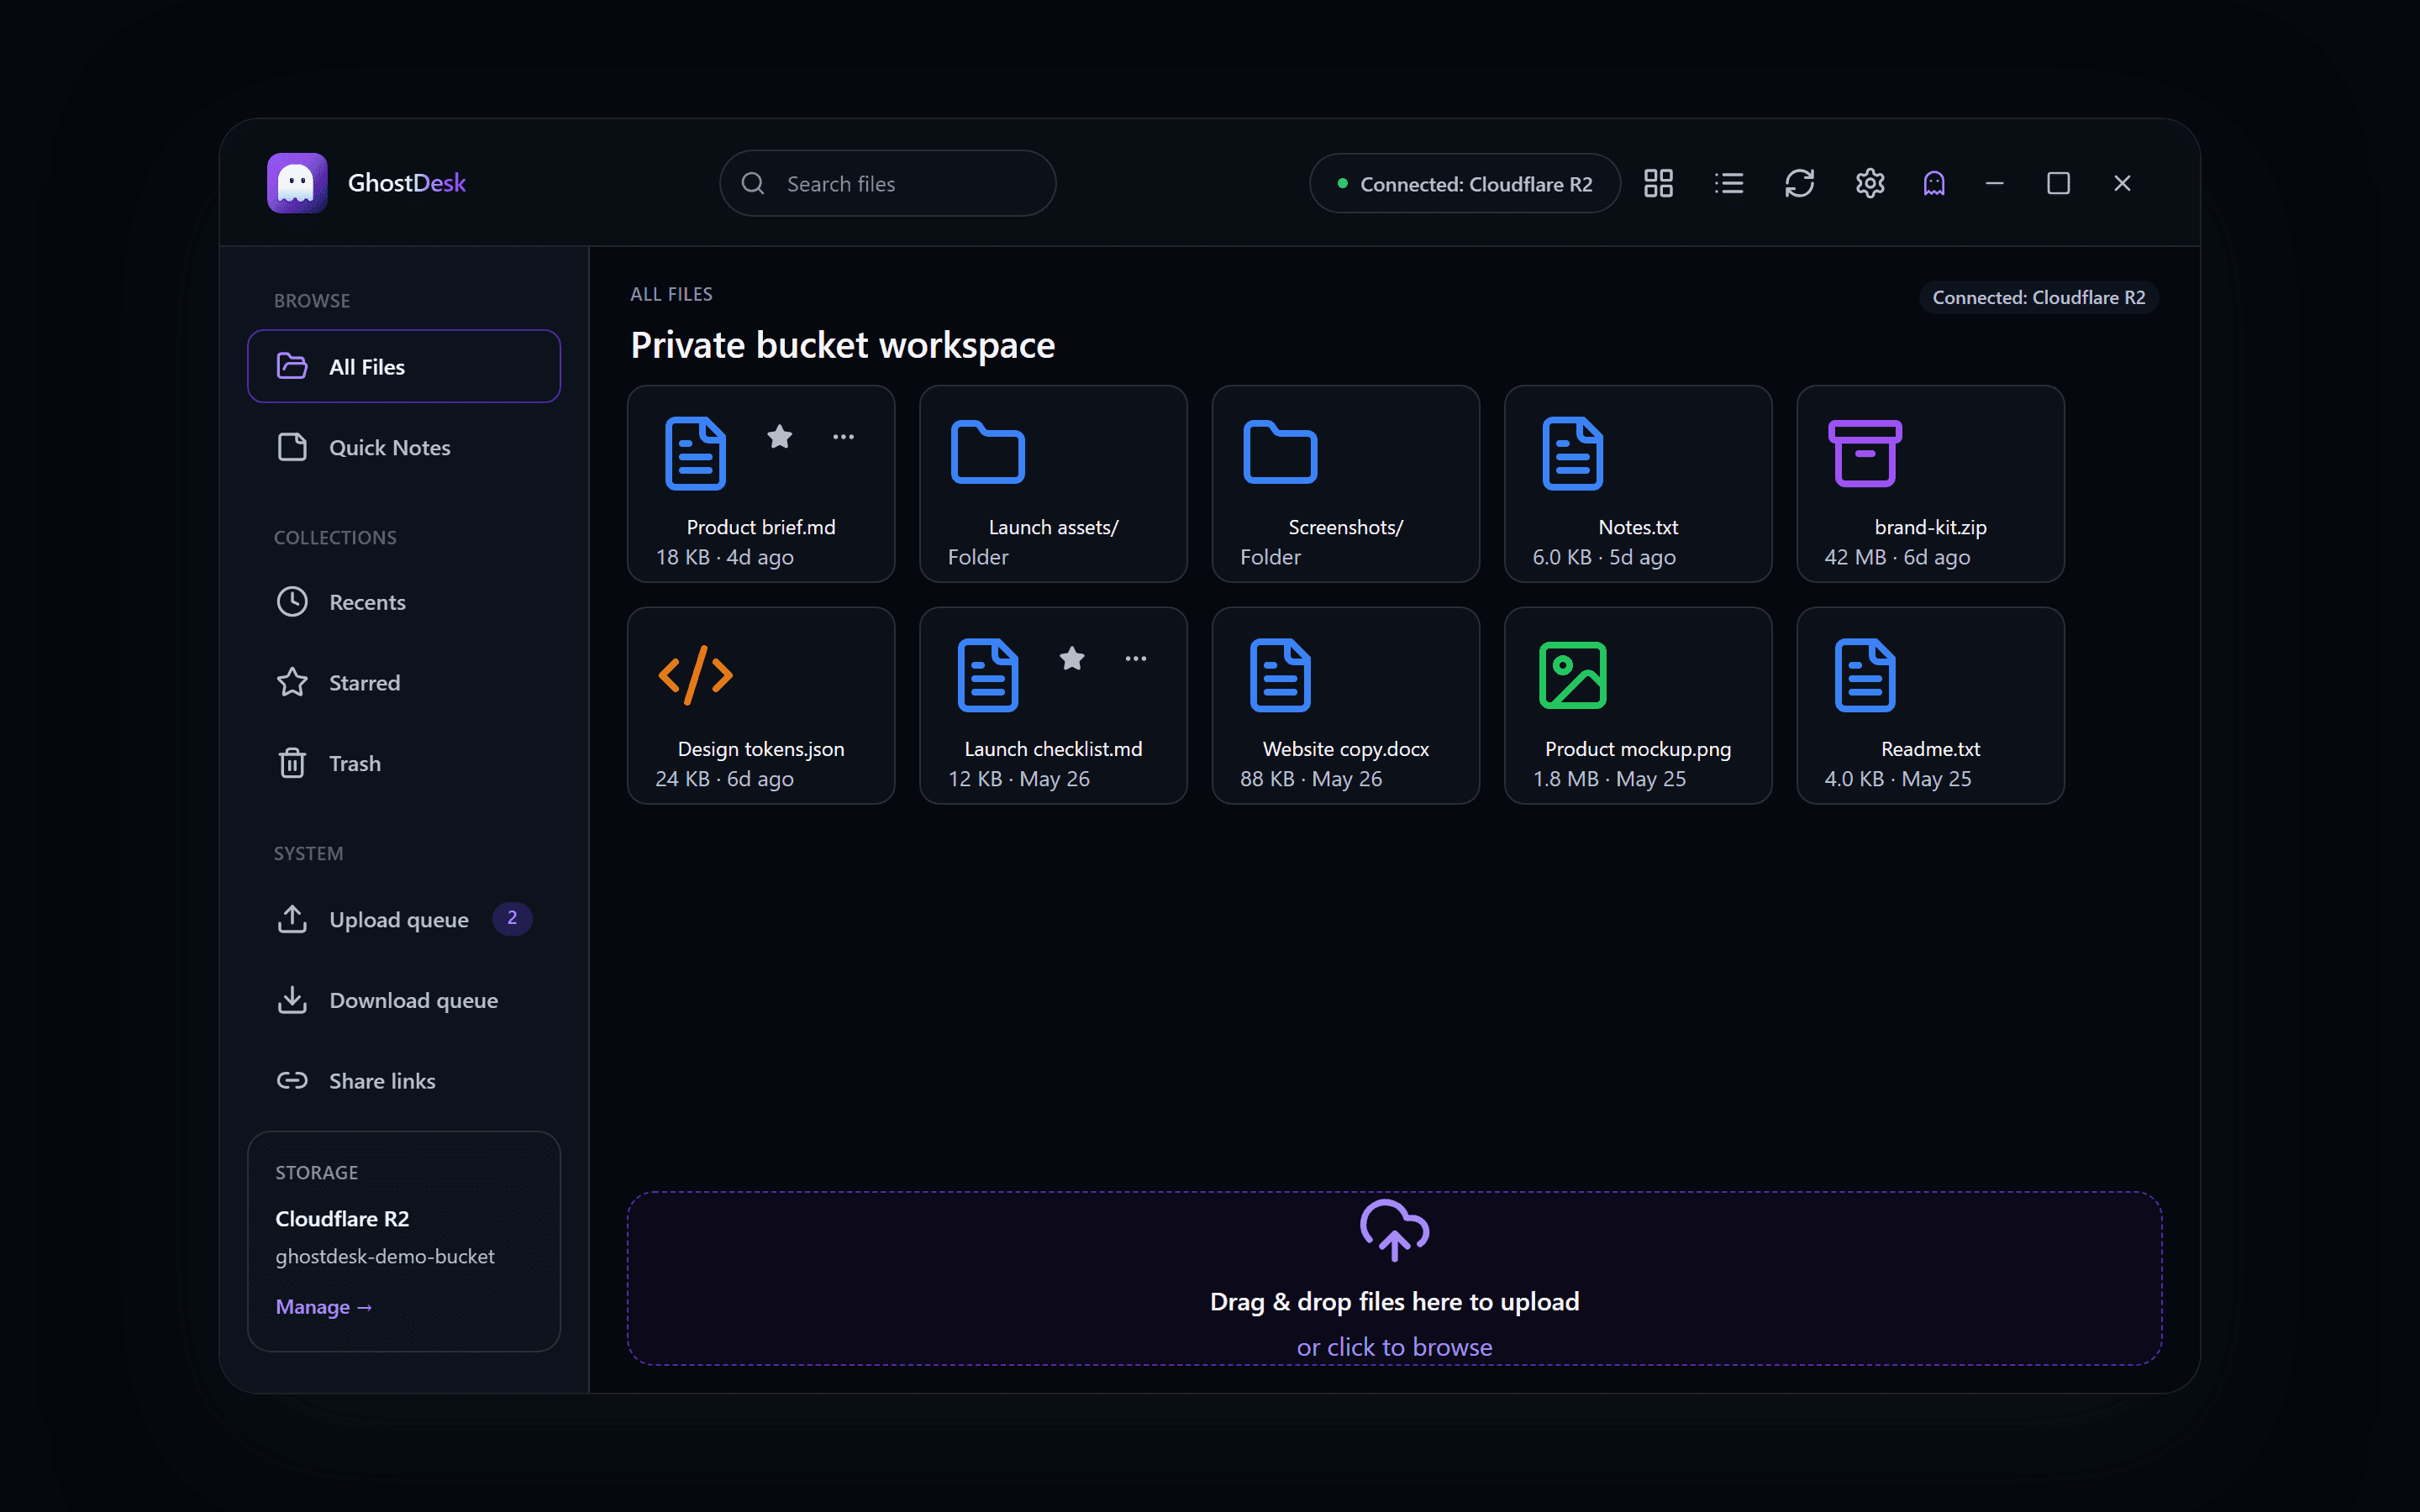Click Connected: Cloudflare R2 badge near heading
This screenshot has height=1512, width=2420.
pos(2038,297)
